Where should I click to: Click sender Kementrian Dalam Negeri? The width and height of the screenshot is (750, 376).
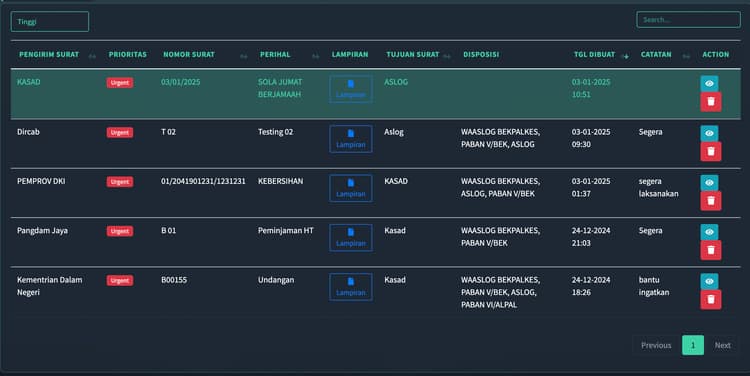[50, 286]
